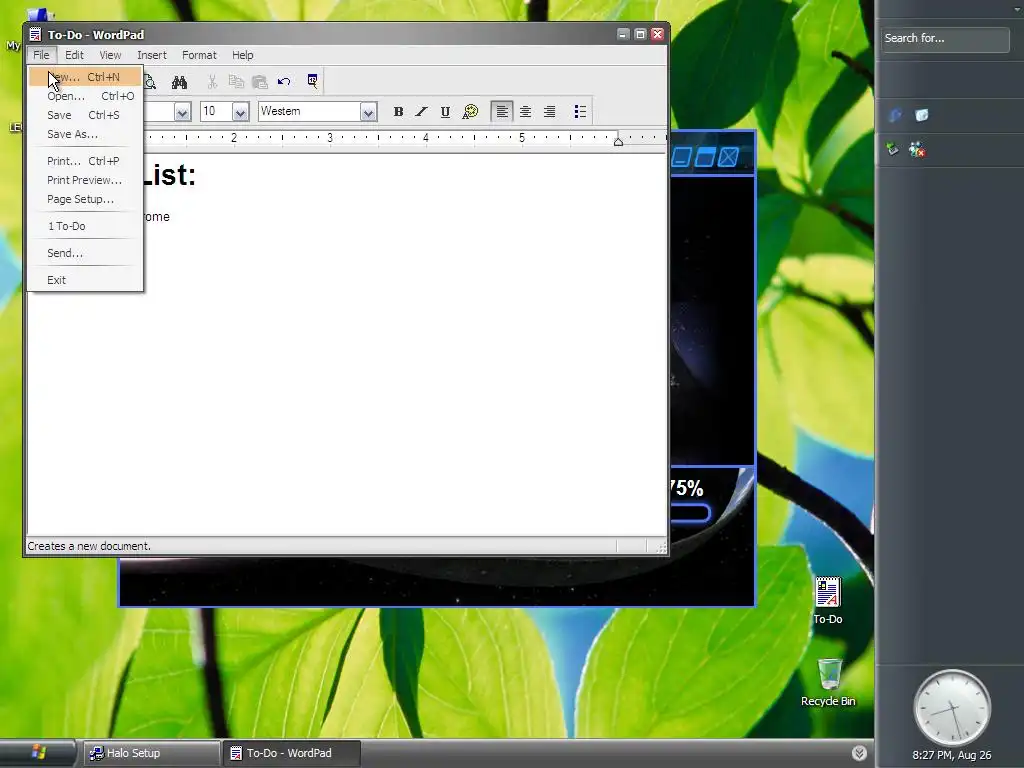
Task: Open recent file 1 To-Do
Action: 85,226
